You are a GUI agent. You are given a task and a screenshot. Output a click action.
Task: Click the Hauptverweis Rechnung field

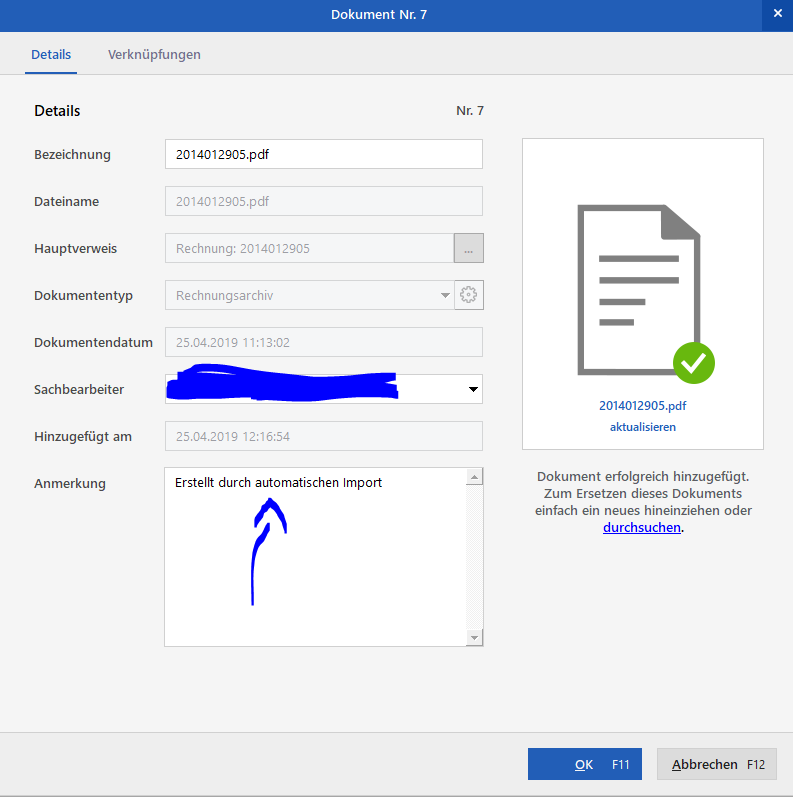(310, 248)
